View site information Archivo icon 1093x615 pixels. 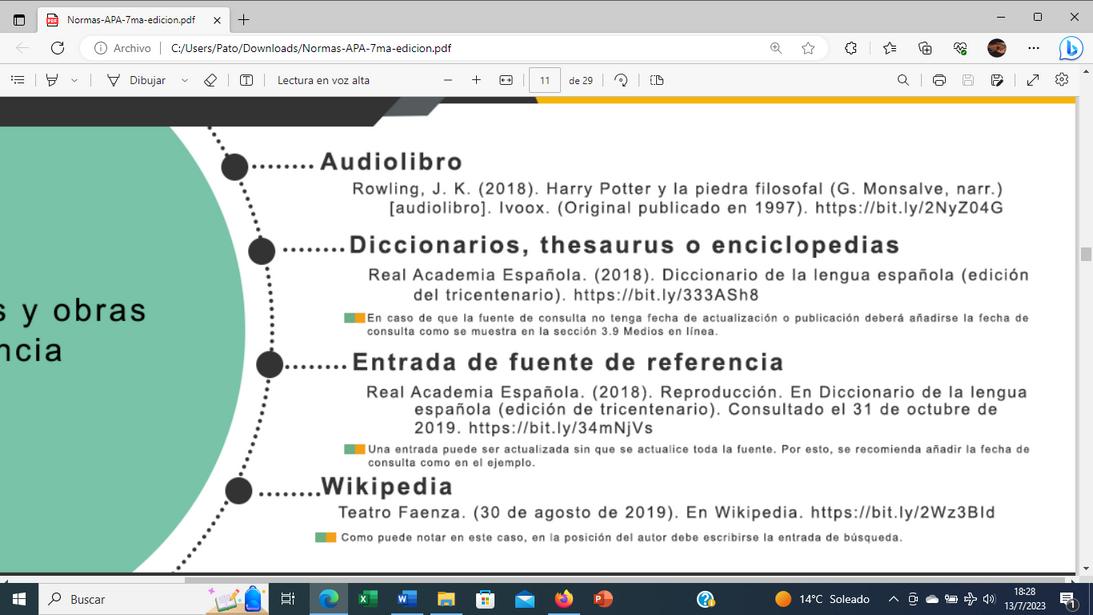click(x=123, y=48)
